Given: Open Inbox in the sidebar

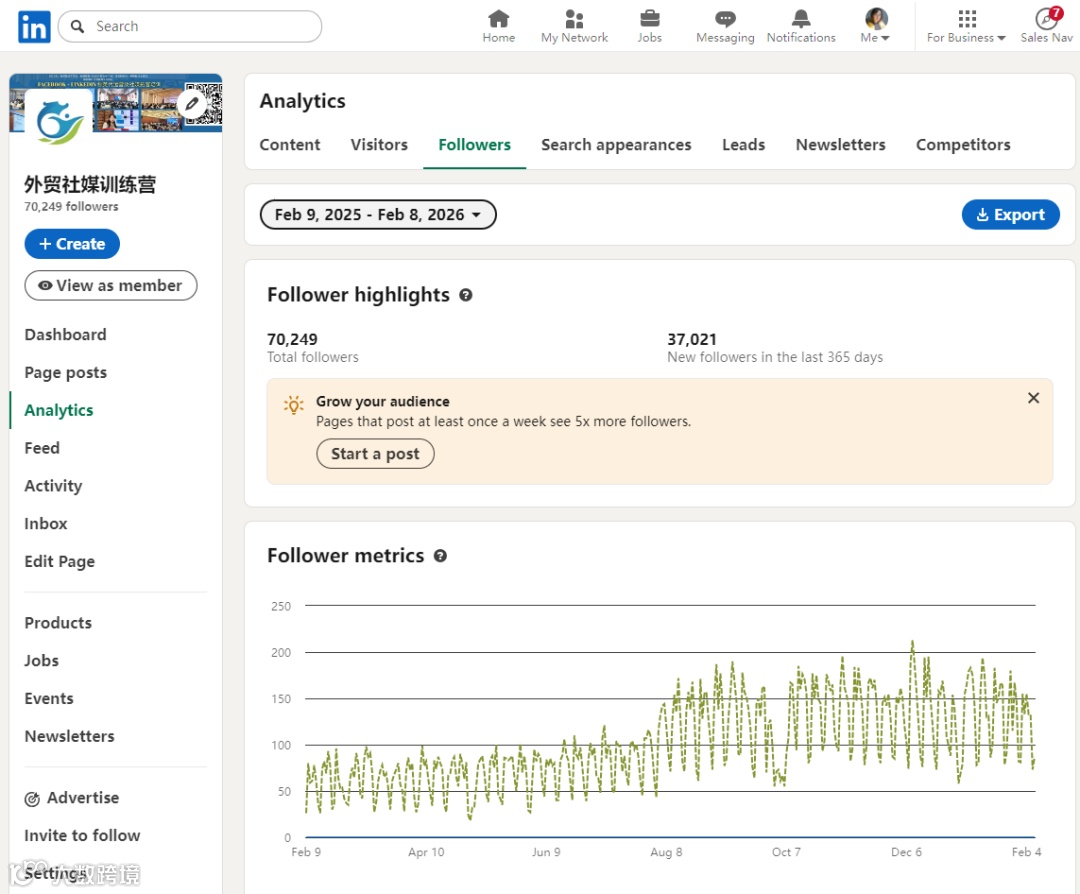Looking at the screenshot, I should click(45, 524).
